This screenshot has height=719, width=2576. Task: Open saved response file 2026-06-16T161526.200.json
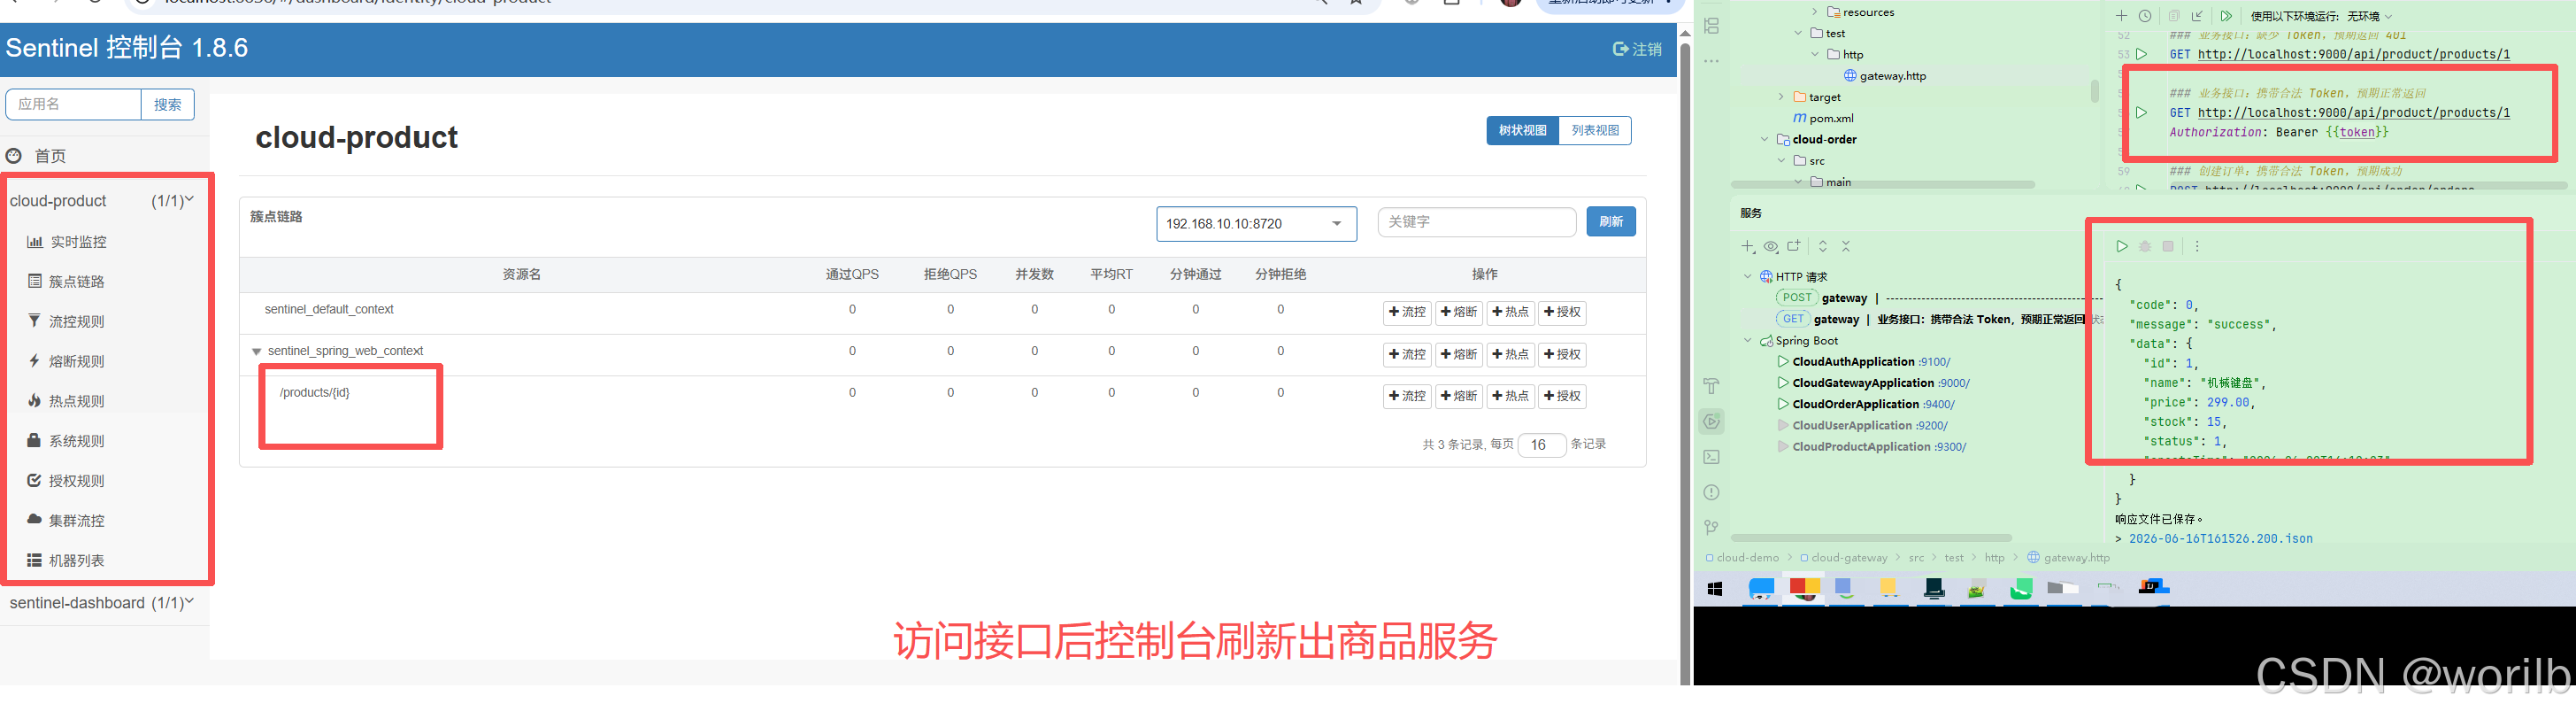2220,539
